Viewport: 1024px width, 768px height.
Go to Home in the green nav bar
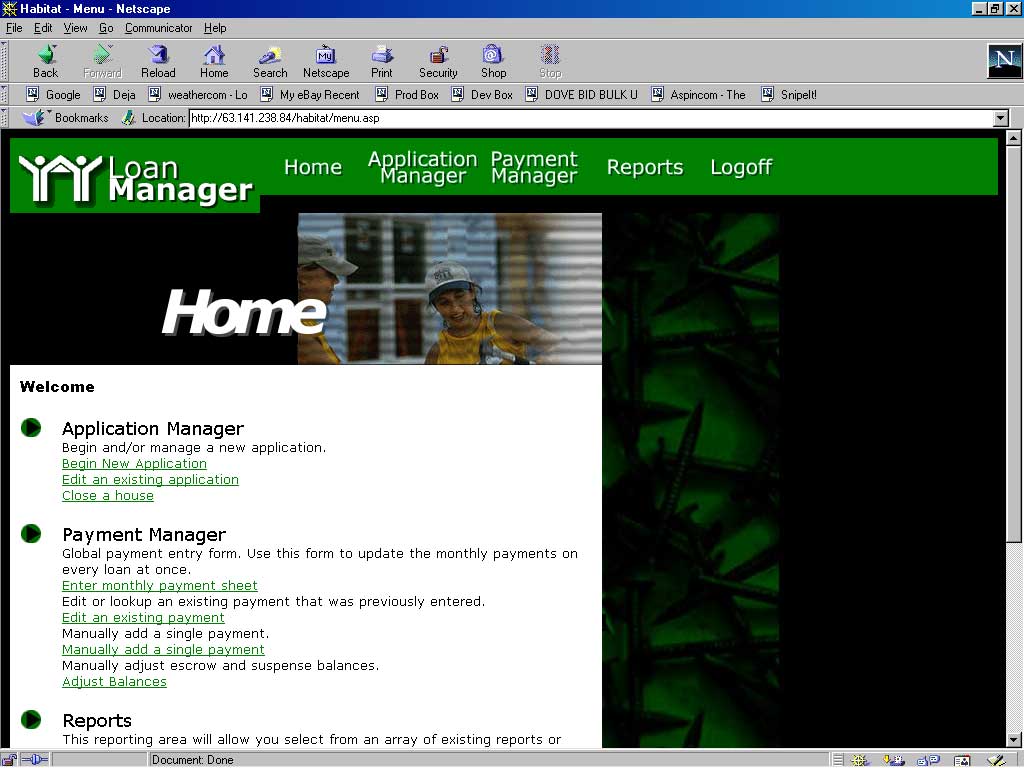click(x=313, y=167)
